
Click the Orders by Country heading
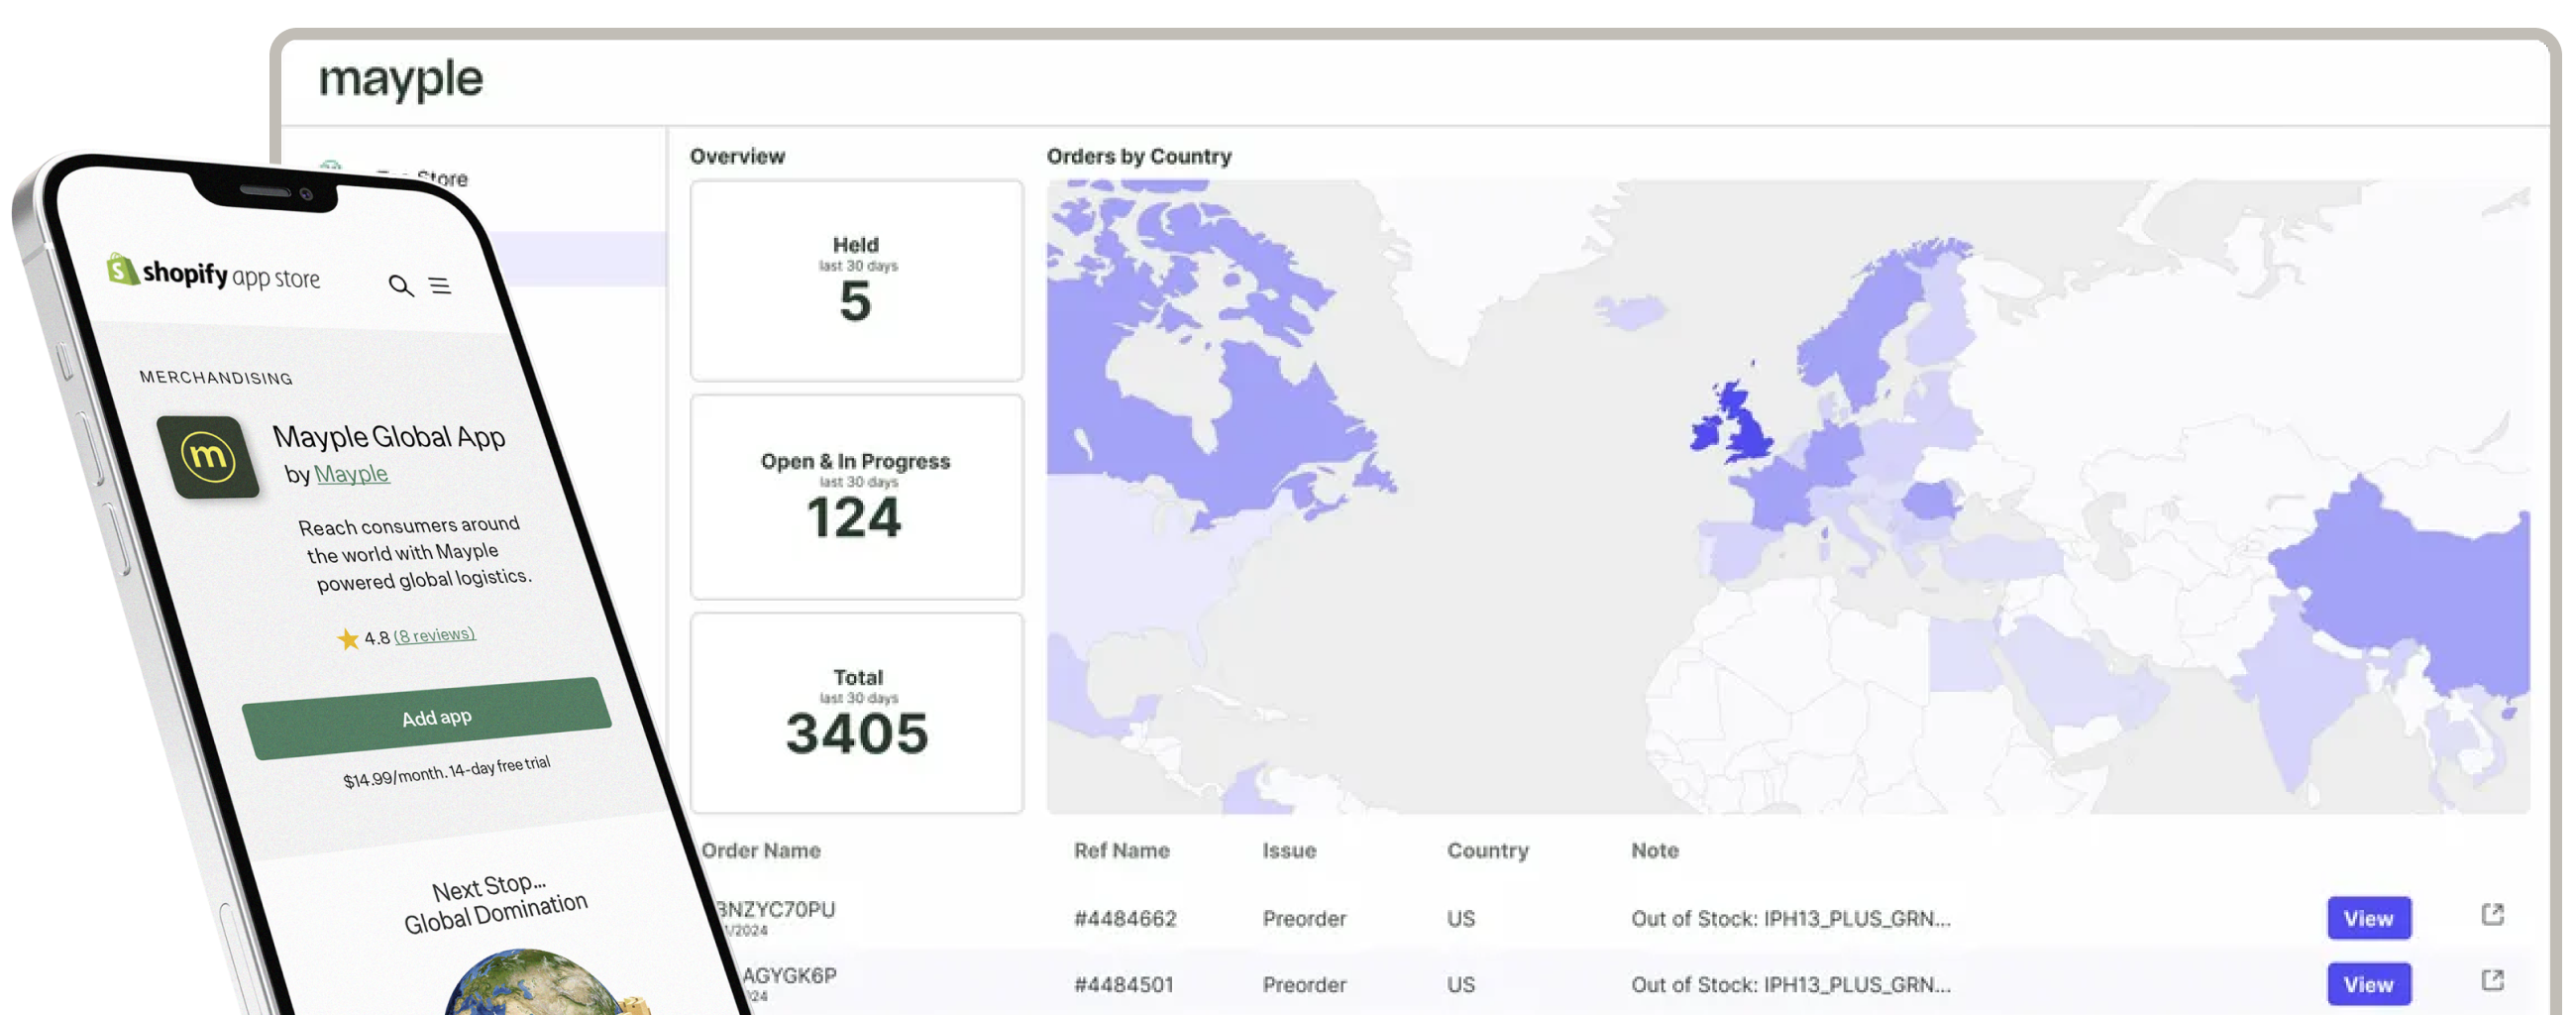pos(1139,156)
